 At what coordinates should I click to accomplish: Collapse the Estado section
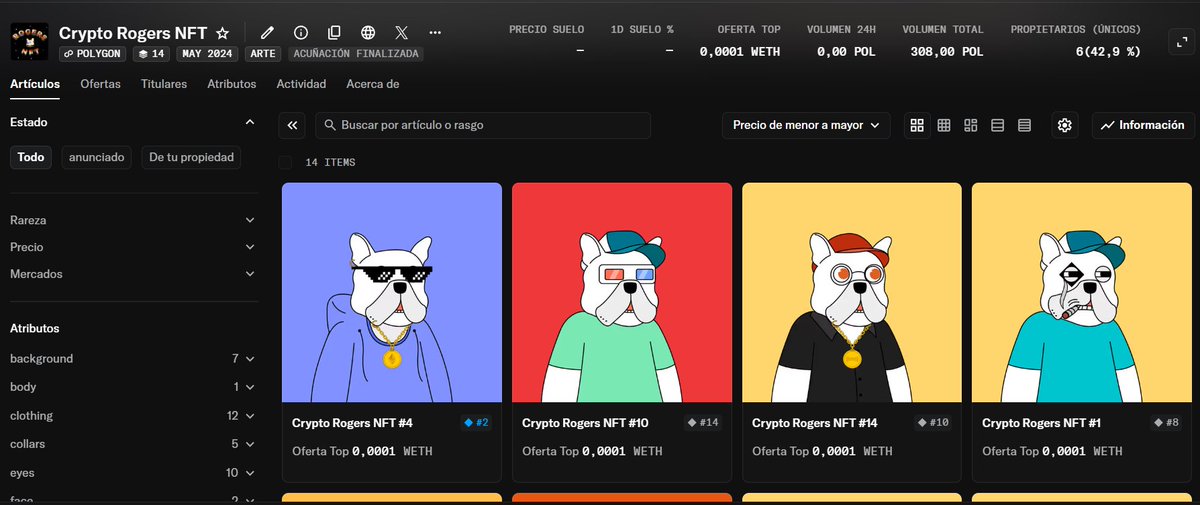click(x=250, y=122)
